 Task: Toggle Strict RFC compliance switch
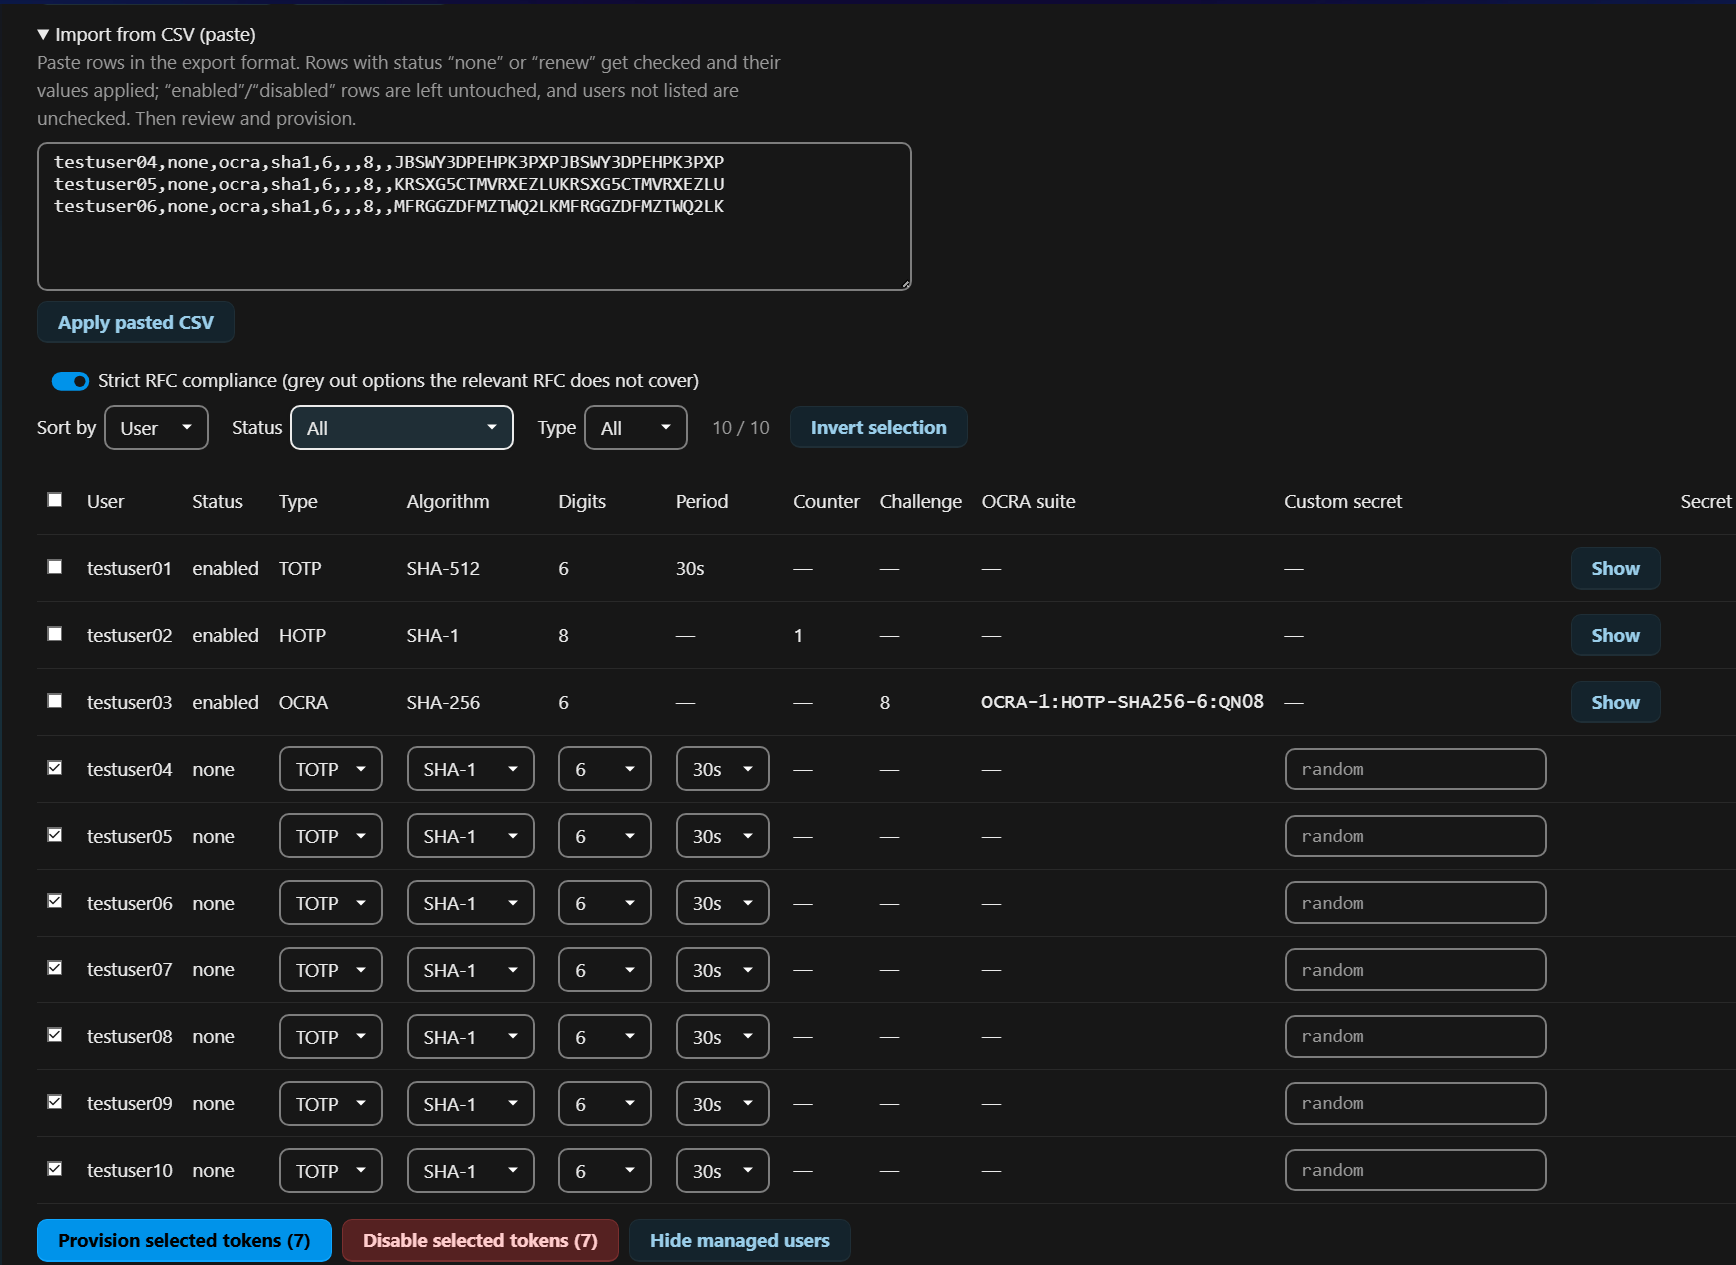70,381
